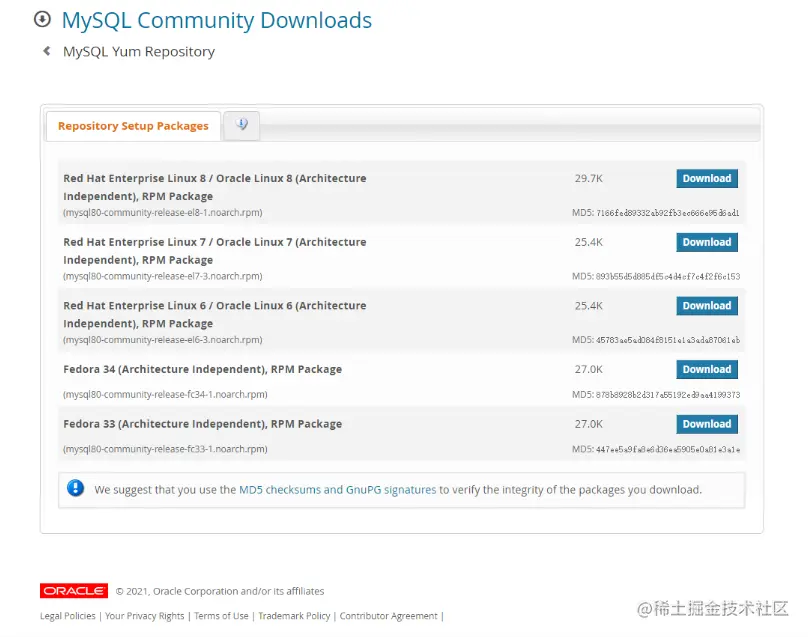
Task: Click the Red Hat Enterprise Linux 8 title
Action: [215, 187]
